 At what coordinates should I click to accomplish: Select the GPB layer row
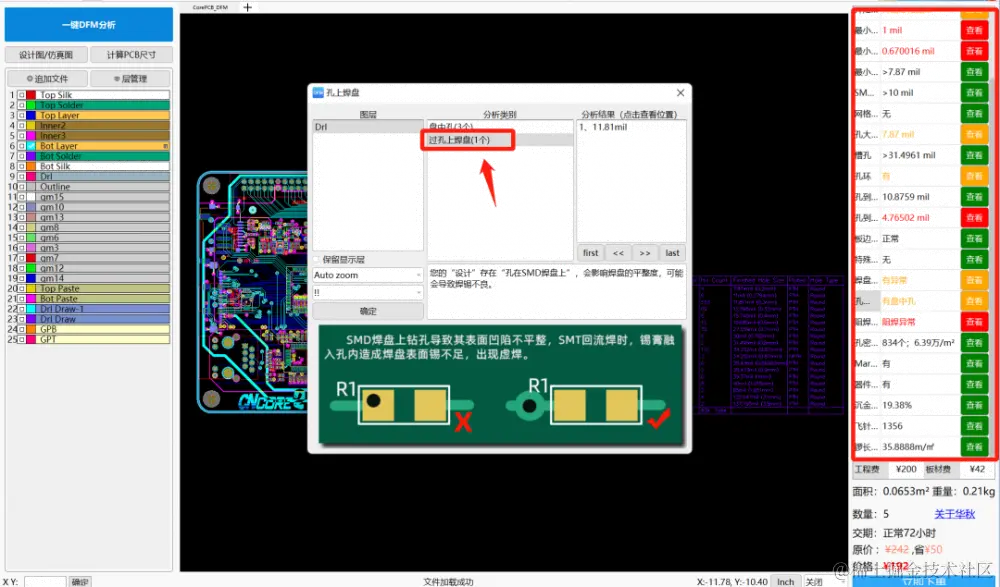click(x=103, y=329)
